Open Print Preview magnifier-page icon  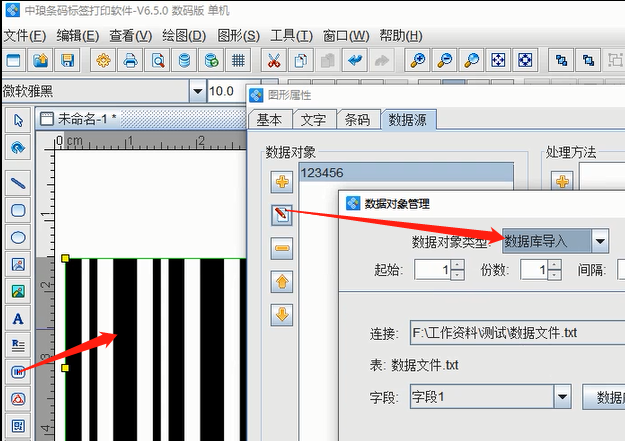coord(157,61)
